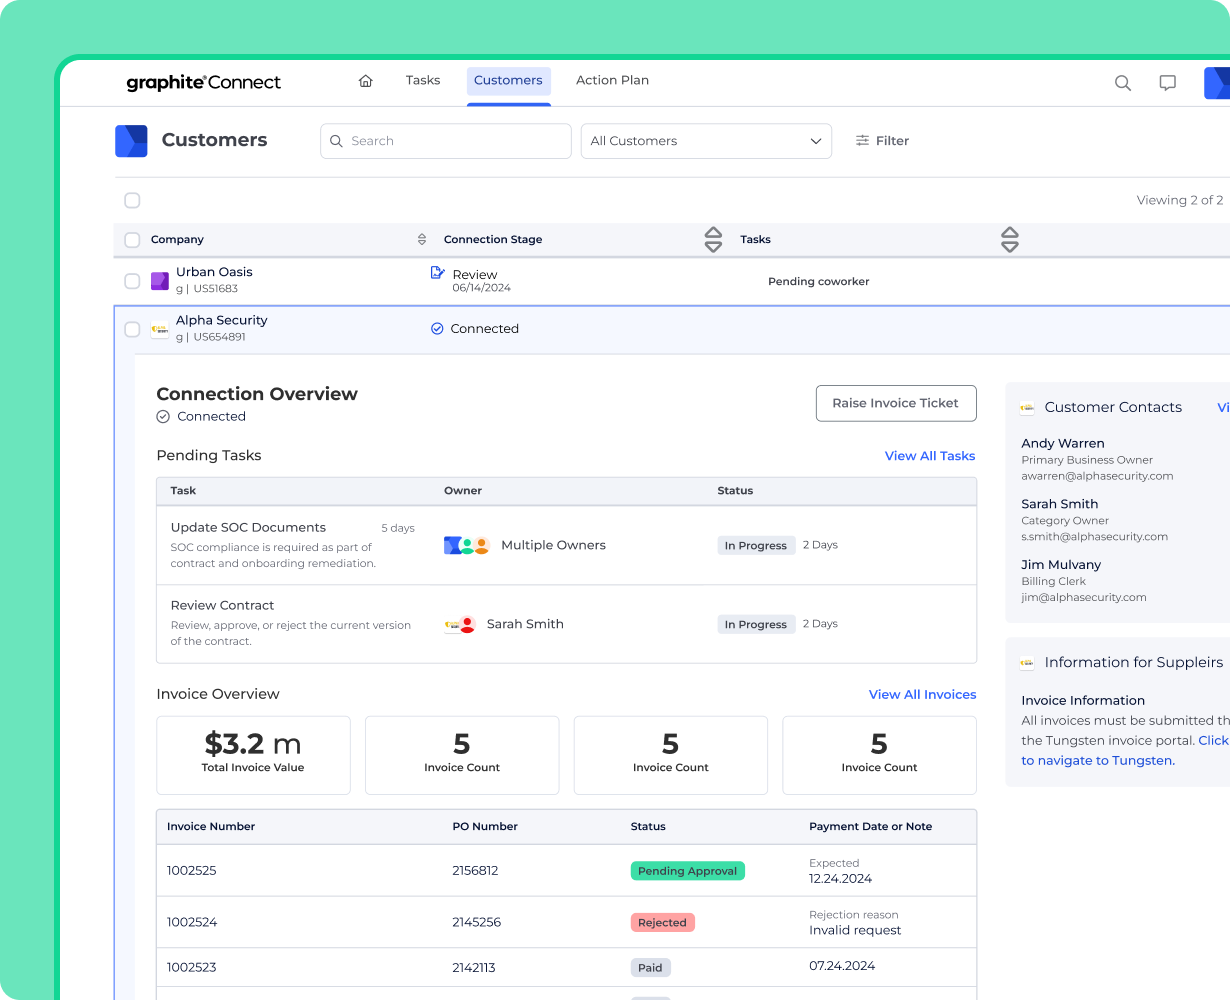Viewport: 1230px width, 1000px height.
Task: Tick the checkbox in the Company header row
Action: pos(132,240)
